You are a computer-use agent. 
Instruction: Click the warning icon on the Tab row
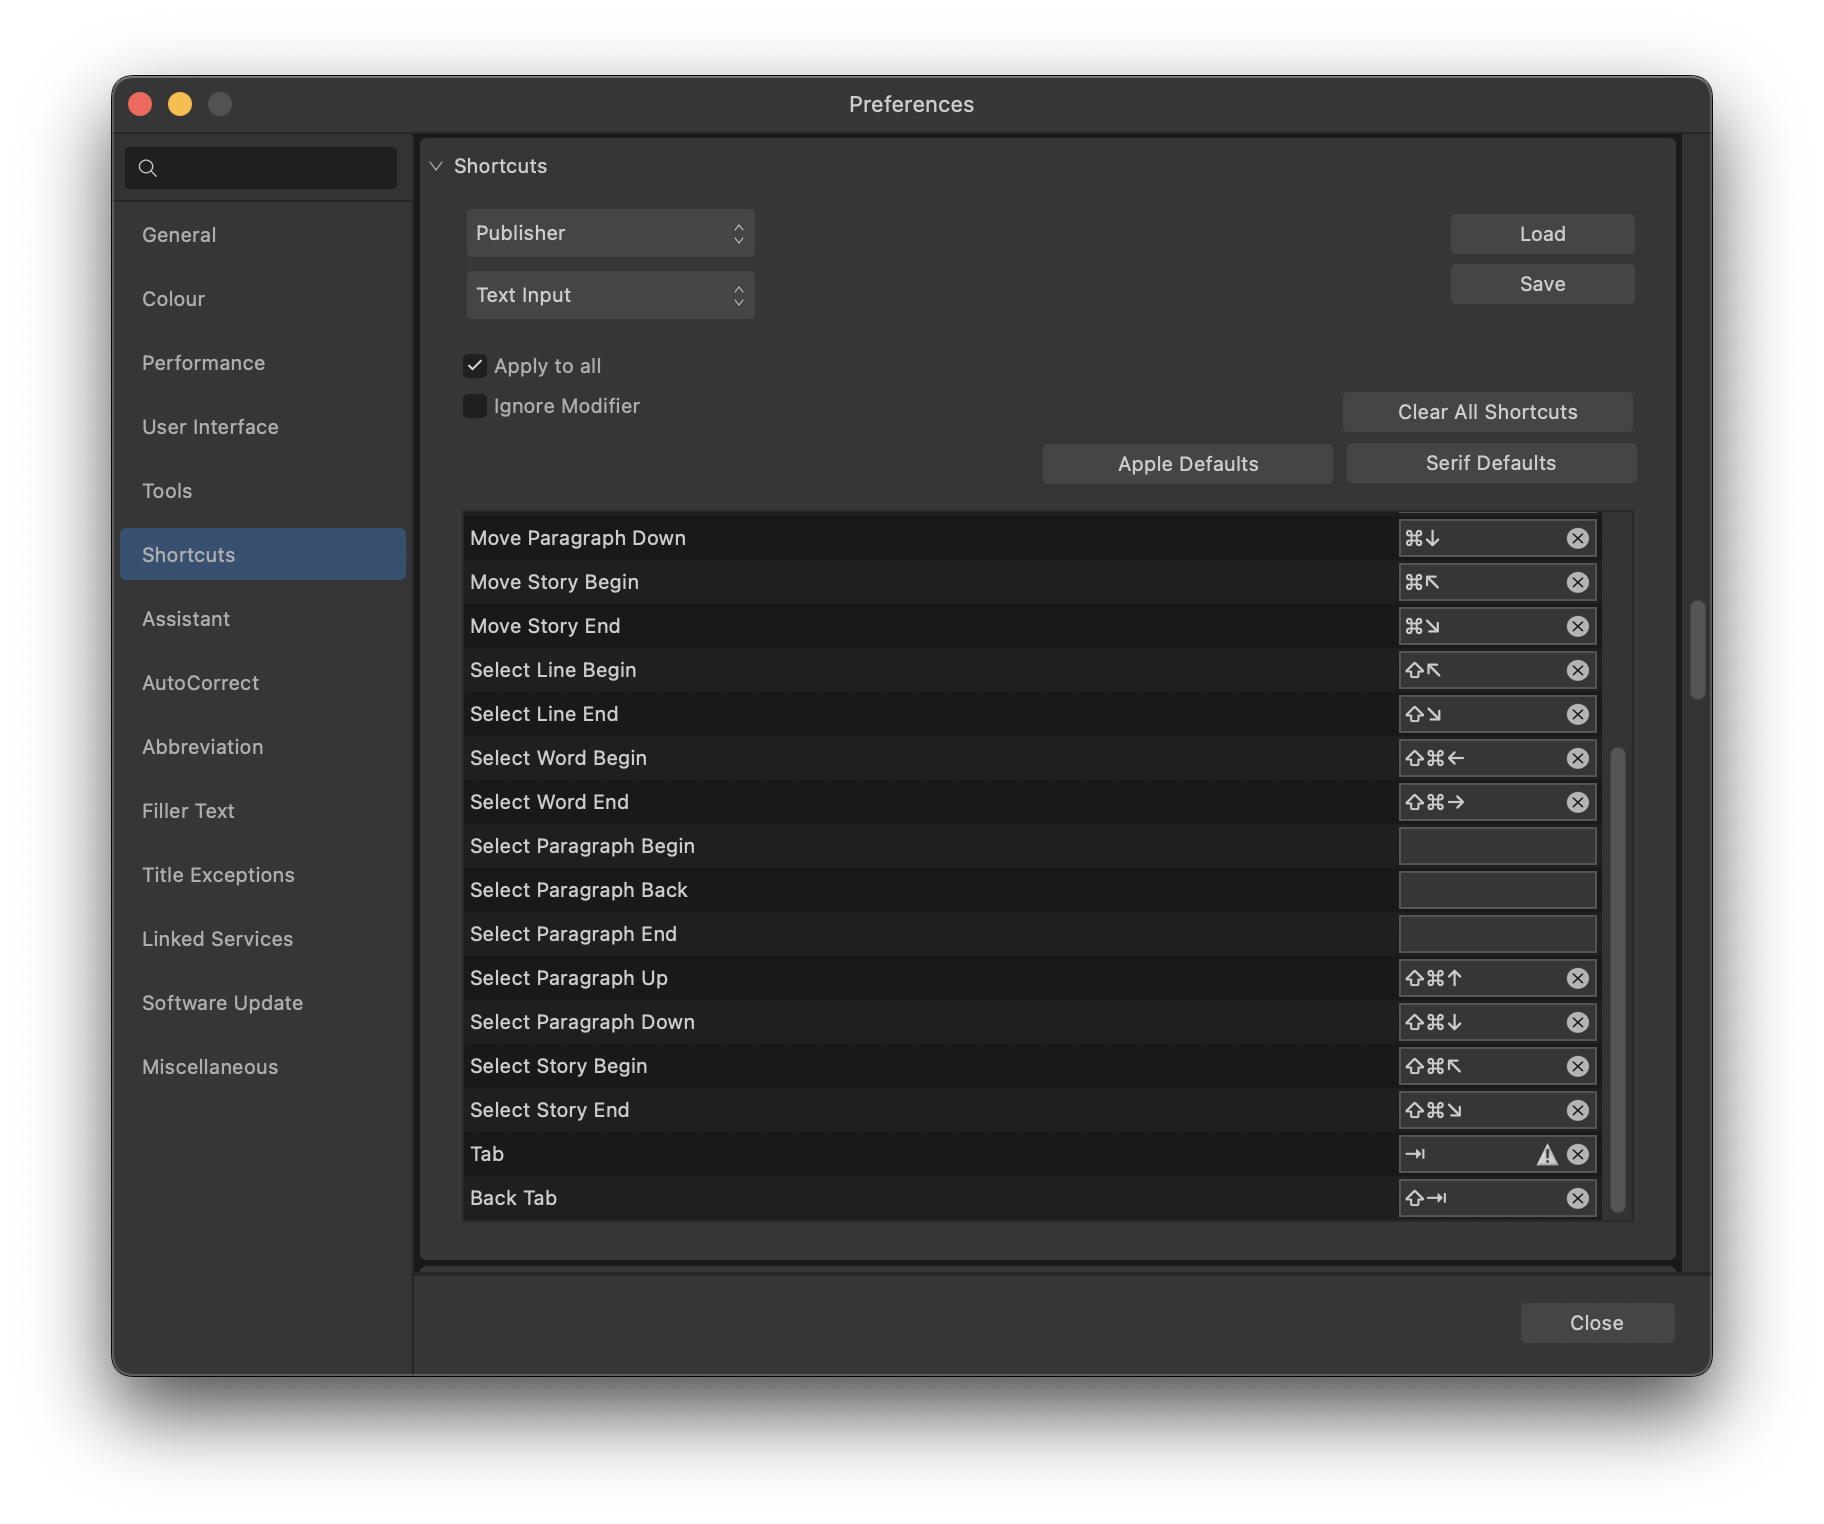click(x=1546, y=1153)
